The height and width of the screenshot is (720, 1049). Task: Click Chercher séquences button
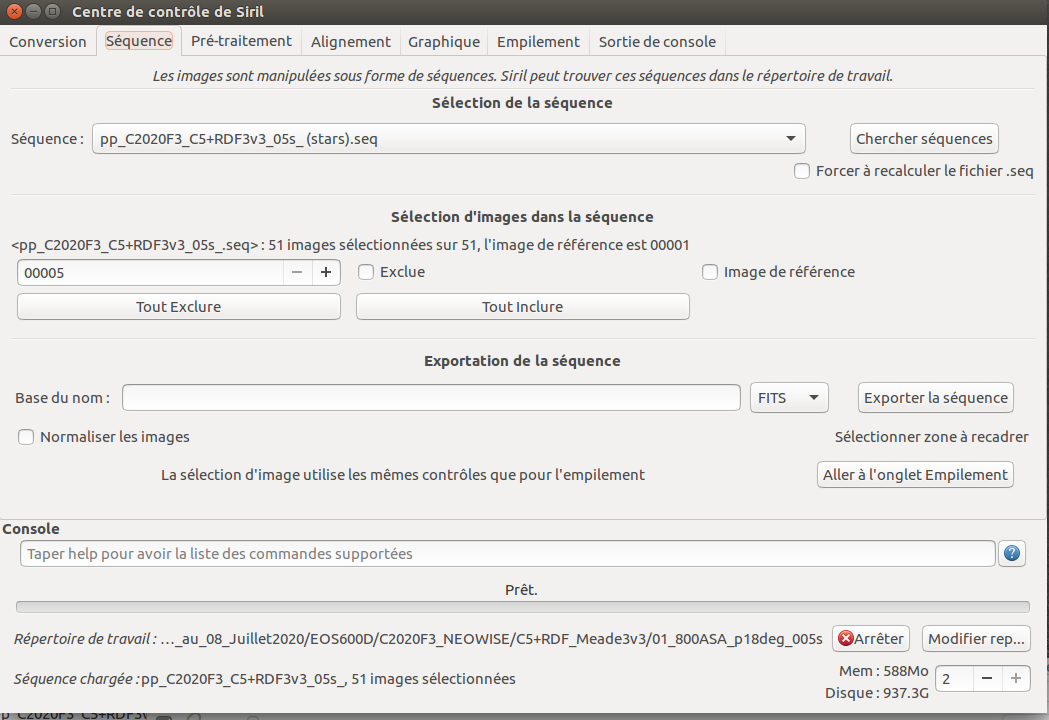[x=924, y=139]
